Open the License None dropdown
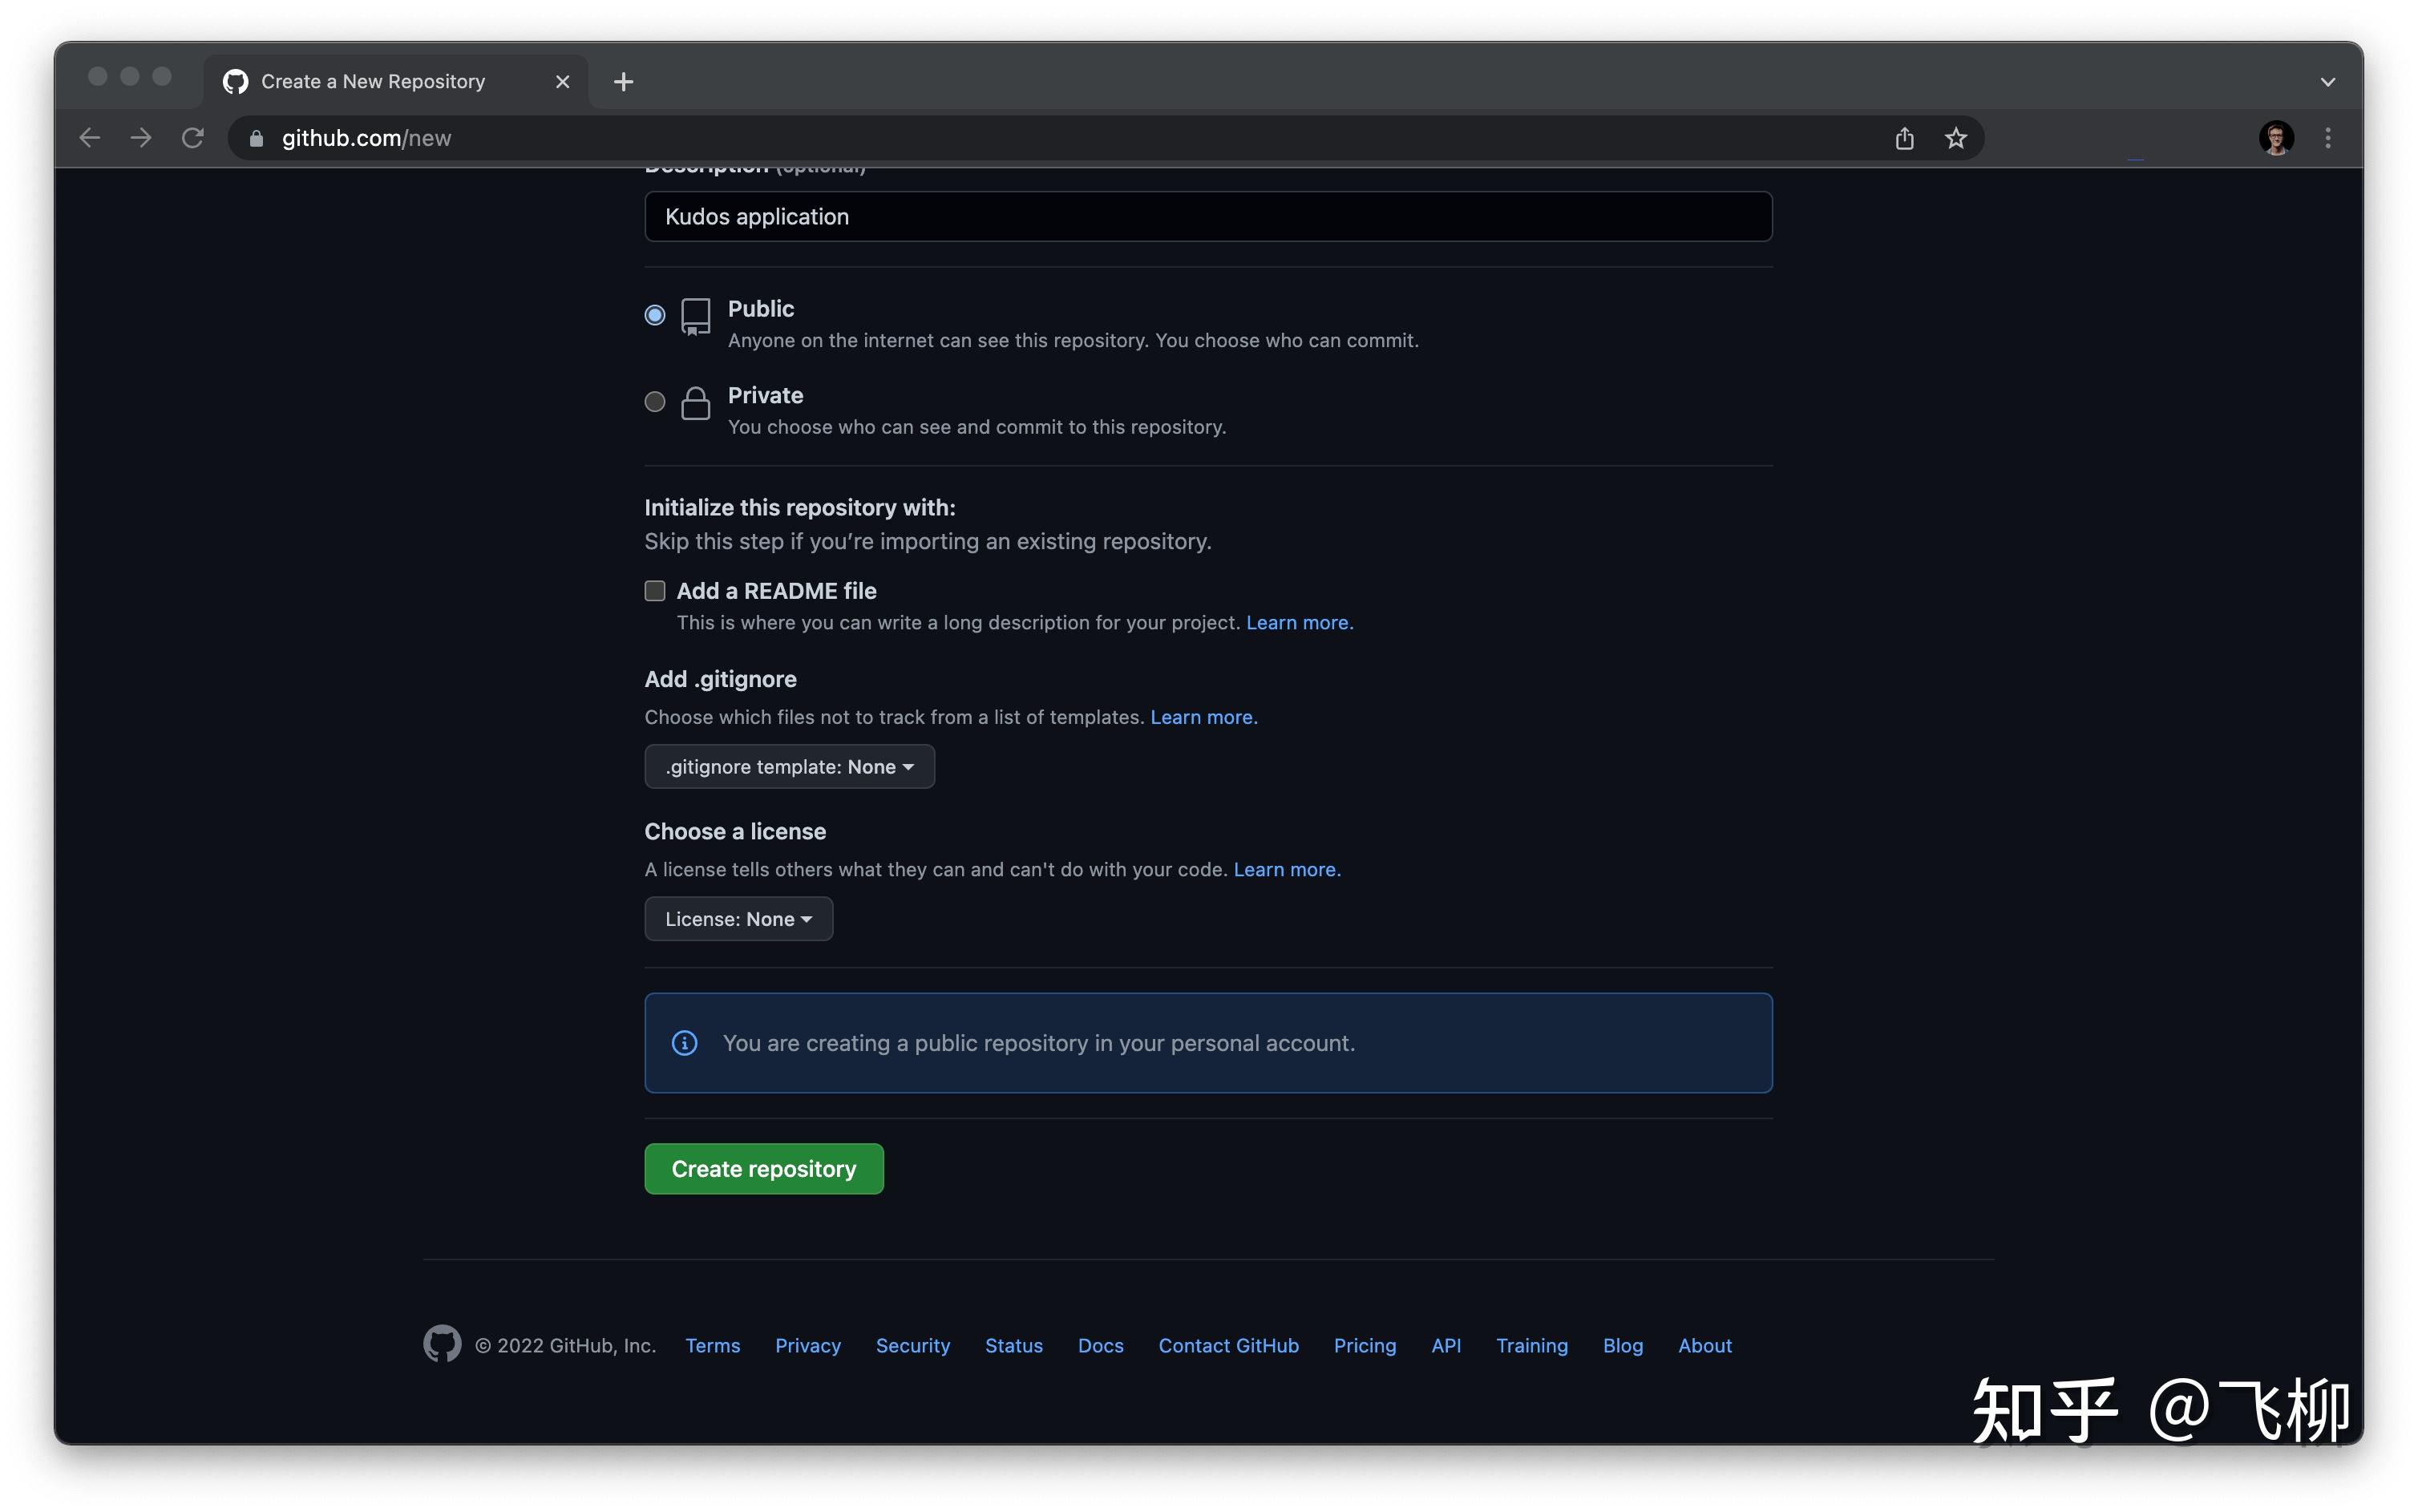Image resolution: width=2418 pixels, height=1512 pixels. pyautogui.click(x=738, y=919)
